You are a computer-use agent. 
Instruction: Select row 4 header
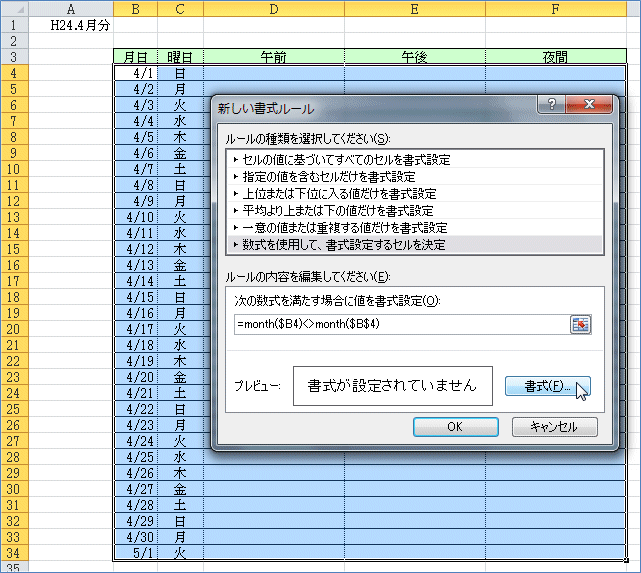[14, 73]
